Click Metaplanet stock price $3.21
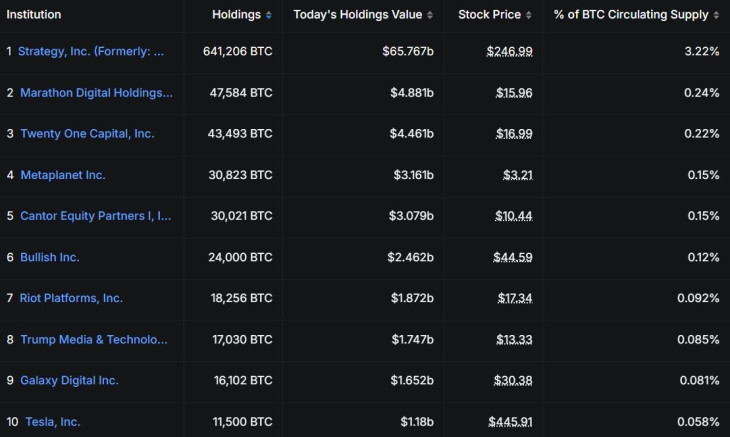Screen dimensions: 730x437 tap(517, 175)
